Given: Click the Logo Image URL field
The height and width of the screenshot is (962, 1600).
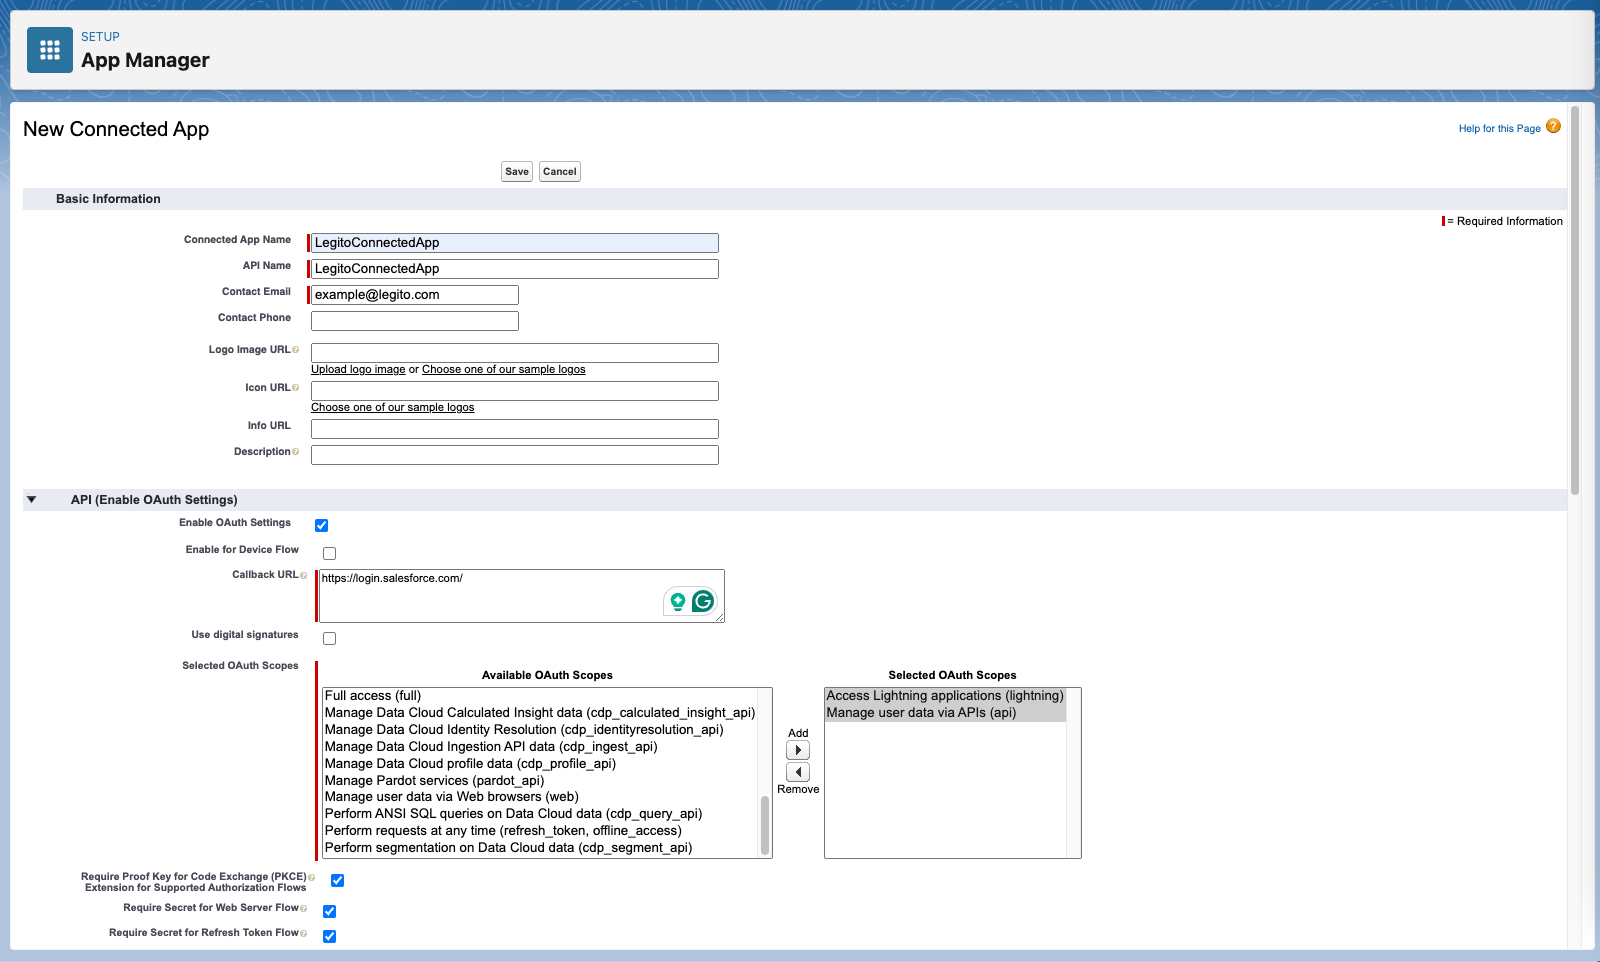Looking at the screenshot, I should click(515, 353).
